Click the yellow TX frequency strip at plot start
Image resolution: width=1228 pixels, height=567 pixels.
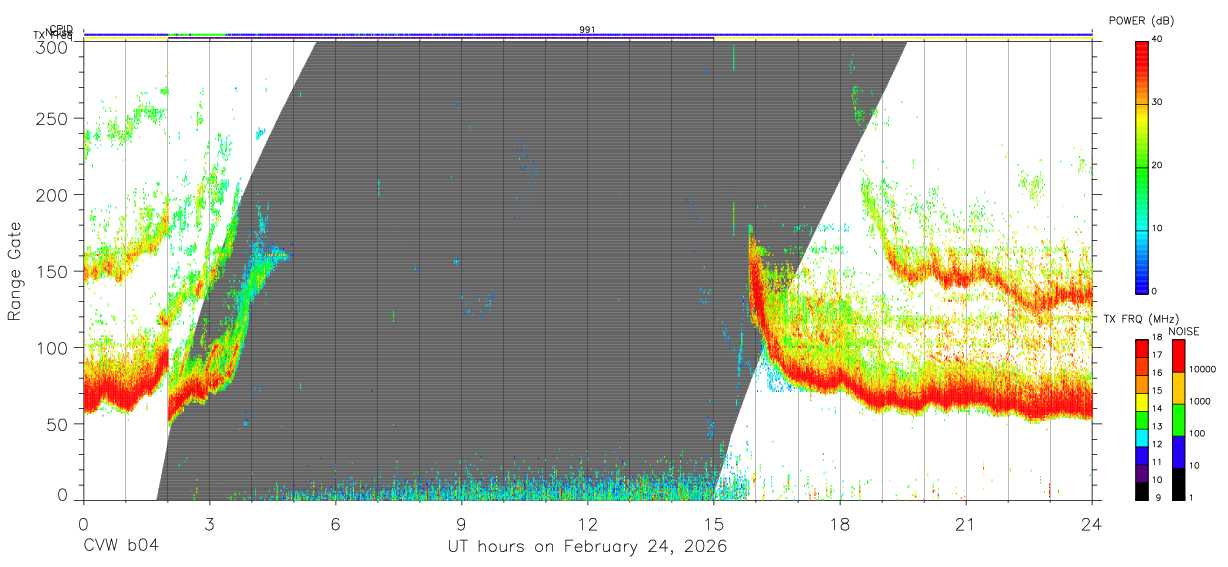click(125, 38)
